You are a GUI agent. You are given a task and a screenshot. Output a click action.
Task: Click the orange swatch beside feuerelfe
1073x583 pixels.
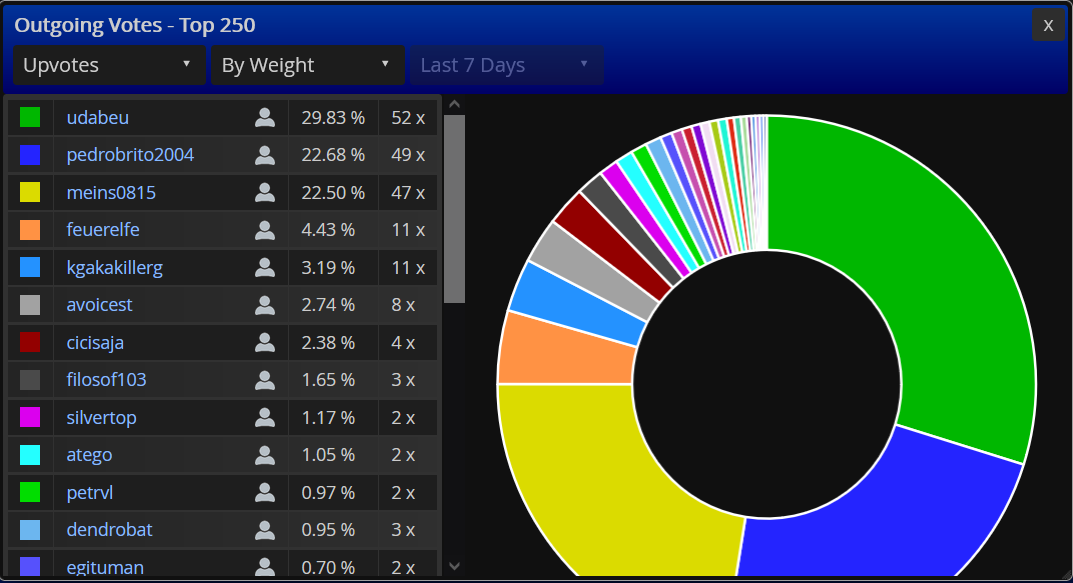pos(30,229)
